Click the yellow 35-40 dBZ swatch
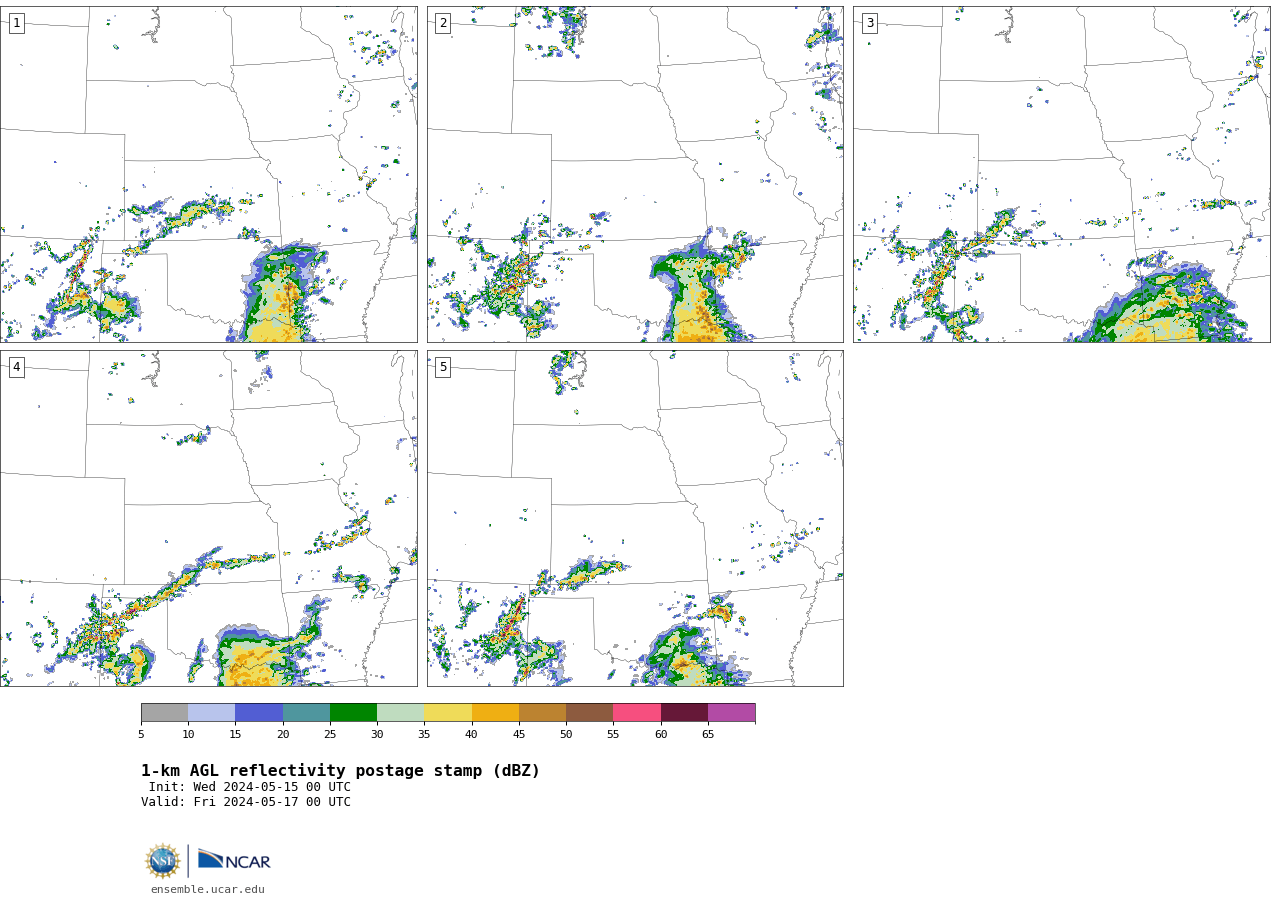 click(448, 713)
